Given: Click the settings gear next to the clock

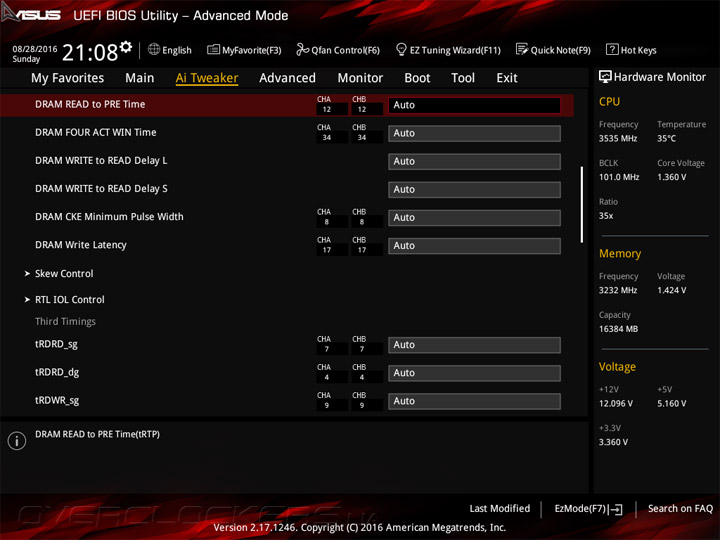Looking at the screenshot, I should [x=126, y=46].
